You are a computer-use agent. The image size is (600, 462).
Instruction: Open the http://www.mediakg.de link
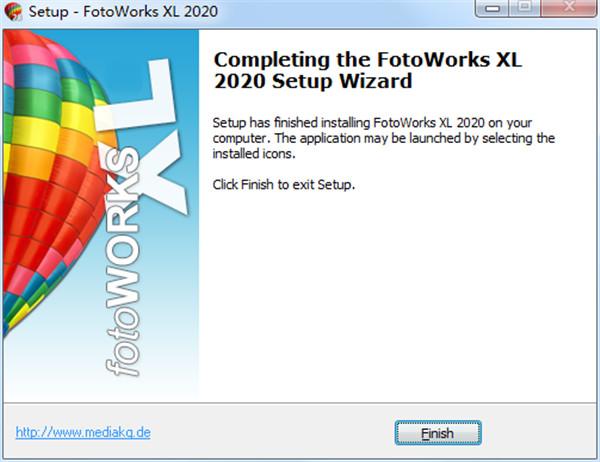(x=83, y=432)
